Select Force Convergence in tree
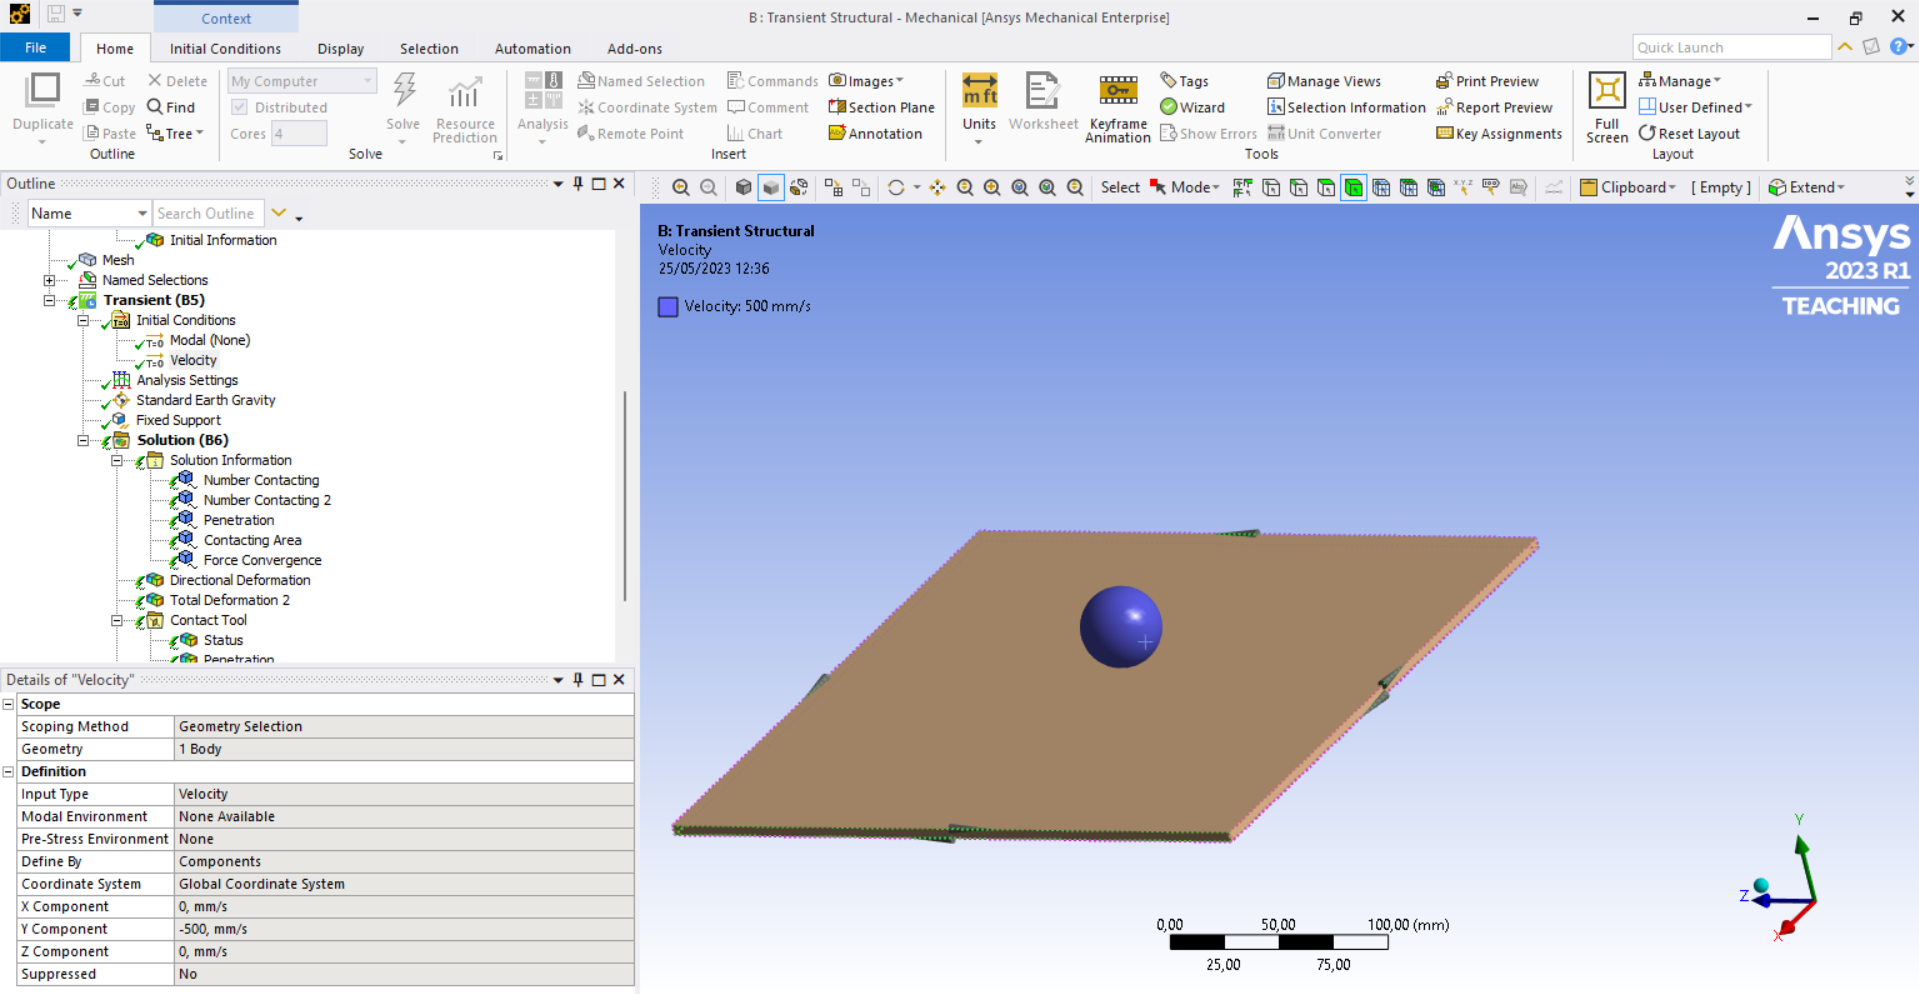 click(x=263, y=560)
